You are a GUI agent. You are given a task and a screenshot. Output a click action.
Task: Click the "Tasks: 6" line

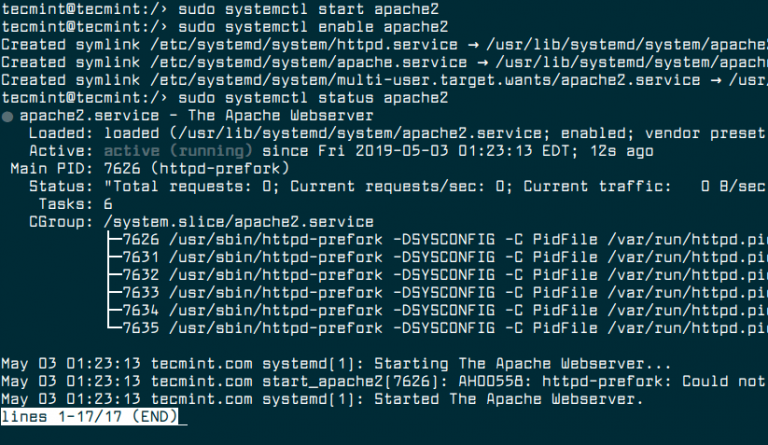pos(72,203)
